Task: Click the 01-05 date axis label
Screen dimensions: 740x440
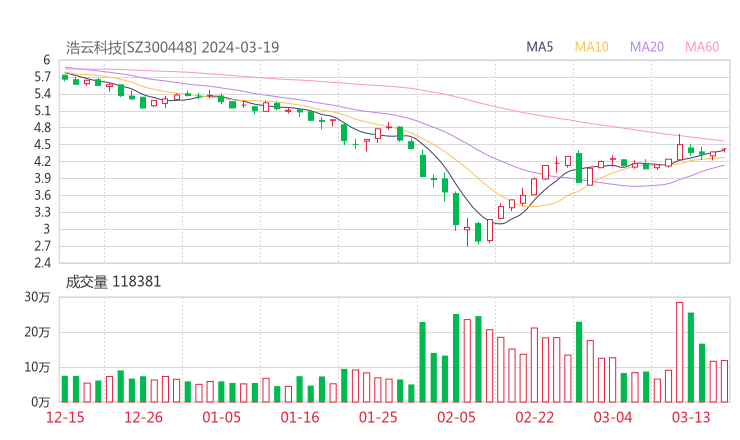Action: [221, 417]
